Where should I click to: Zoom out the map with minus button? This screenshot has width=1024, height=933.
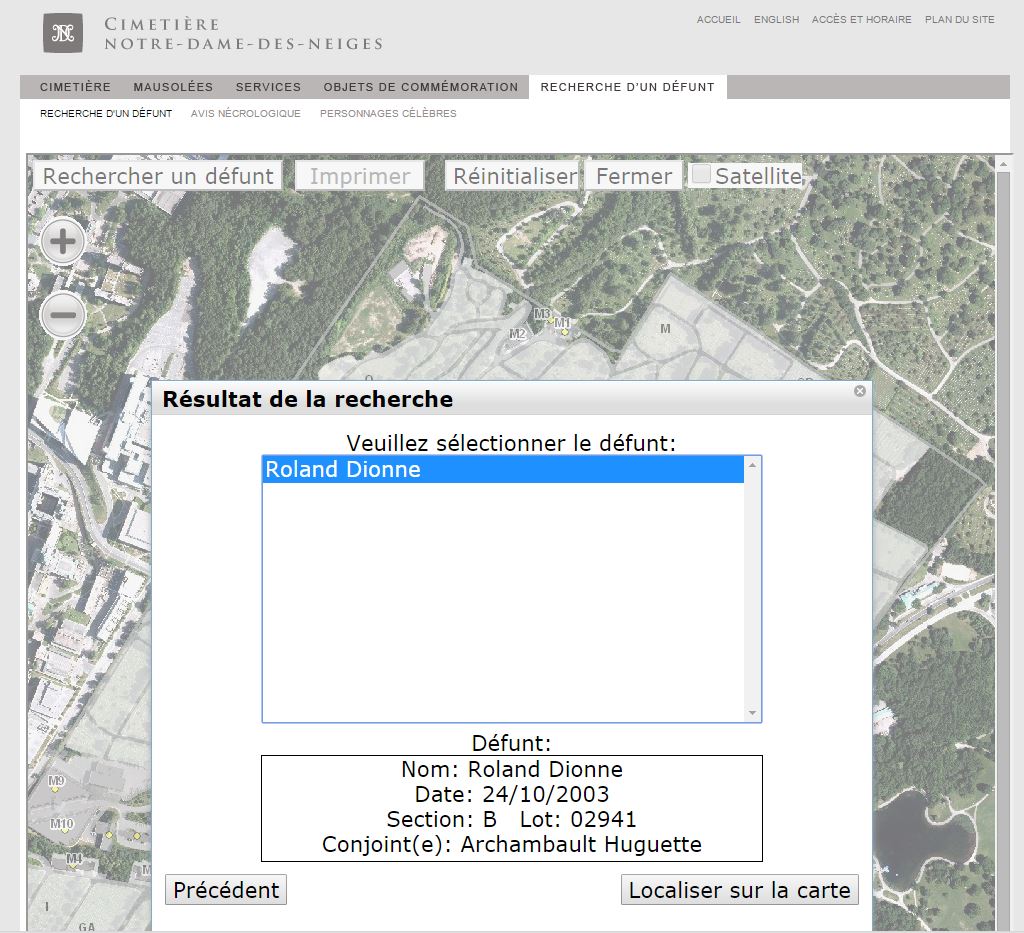pos(63,315)
